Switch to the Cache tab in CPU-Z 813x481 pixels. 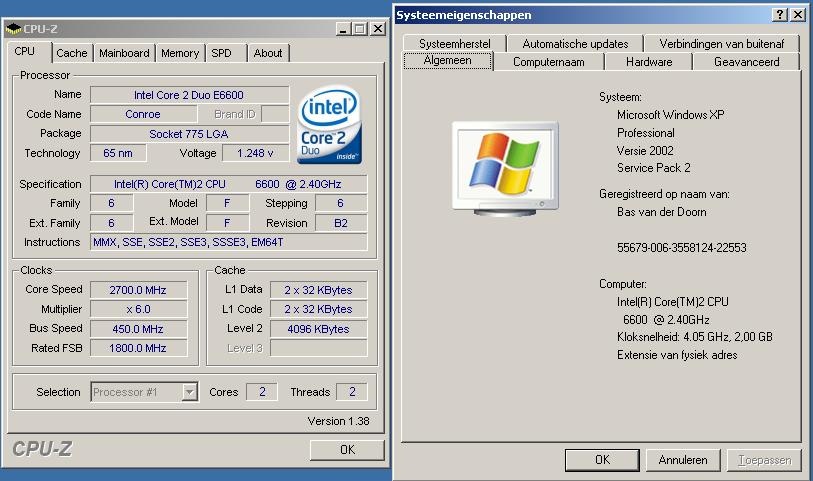click(x=72, y=53)
